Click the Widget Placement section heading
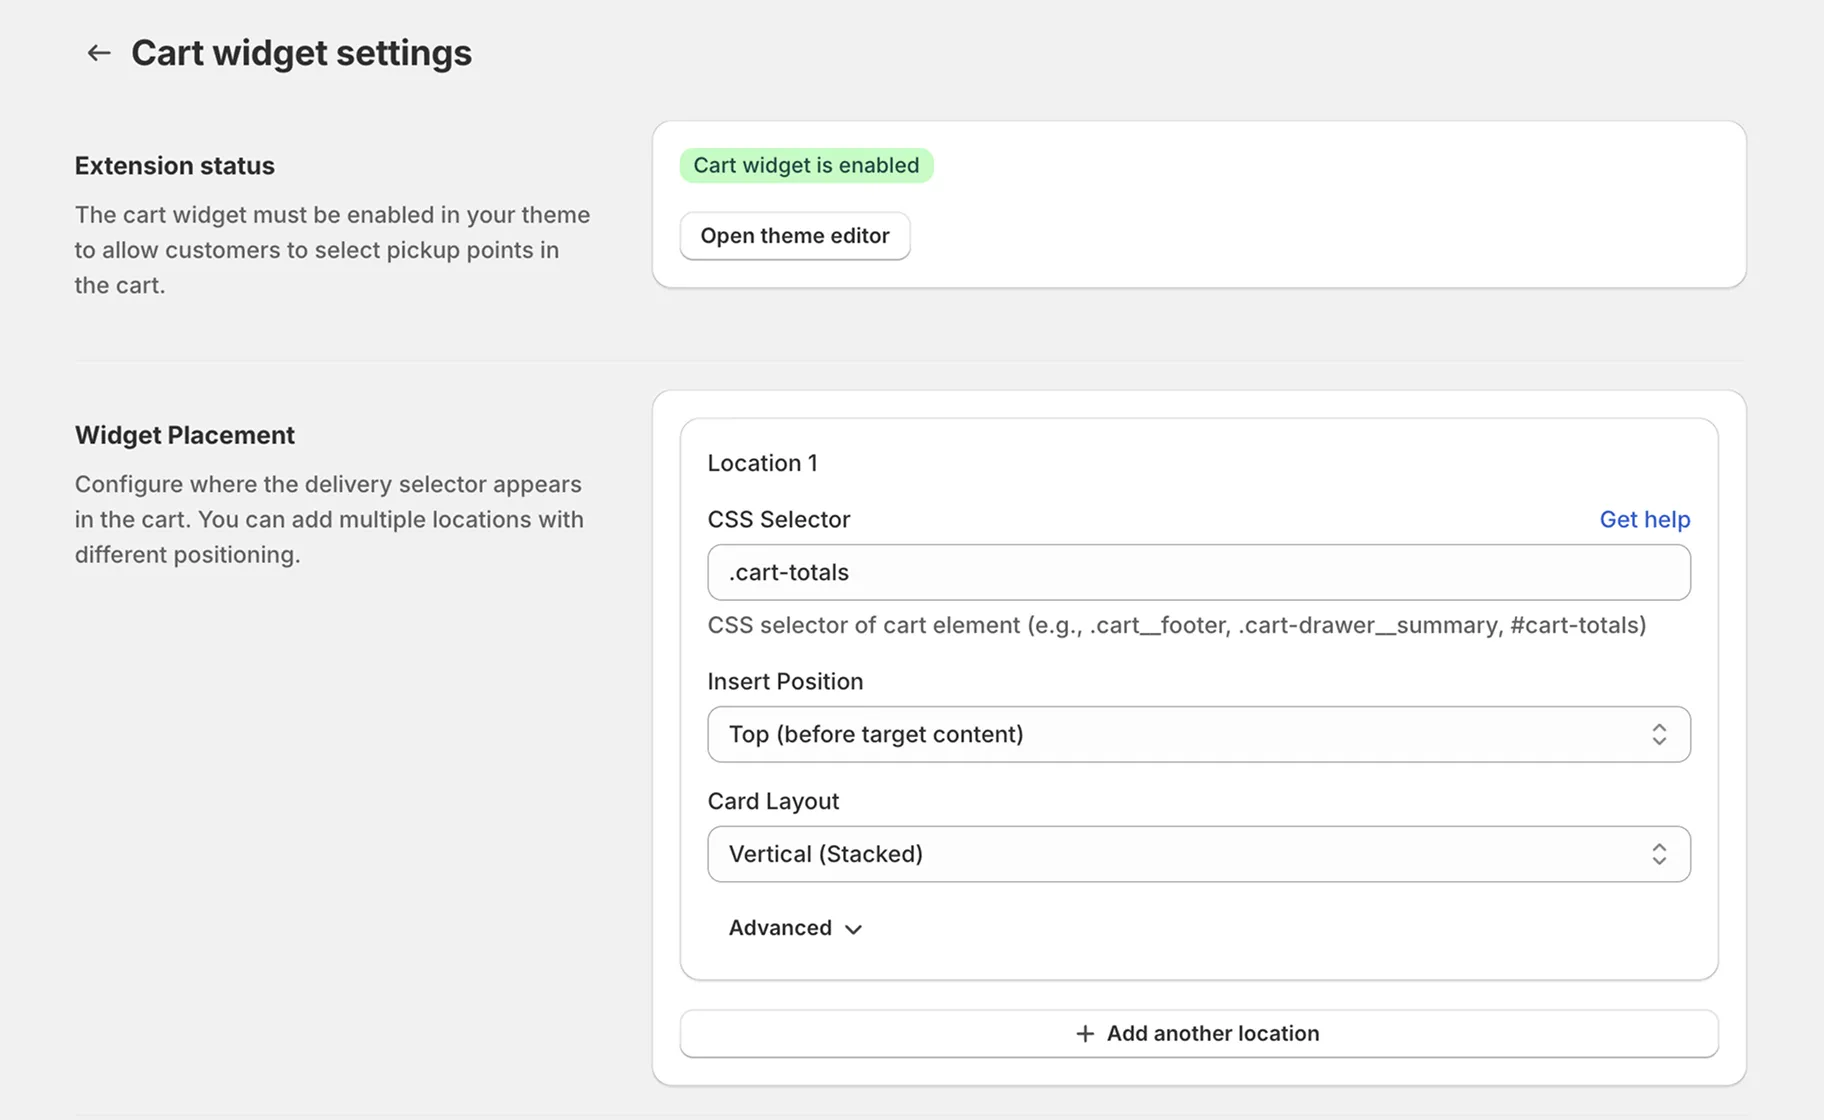Viewport: 1824px width, 1120px height. tap(185, 435)
